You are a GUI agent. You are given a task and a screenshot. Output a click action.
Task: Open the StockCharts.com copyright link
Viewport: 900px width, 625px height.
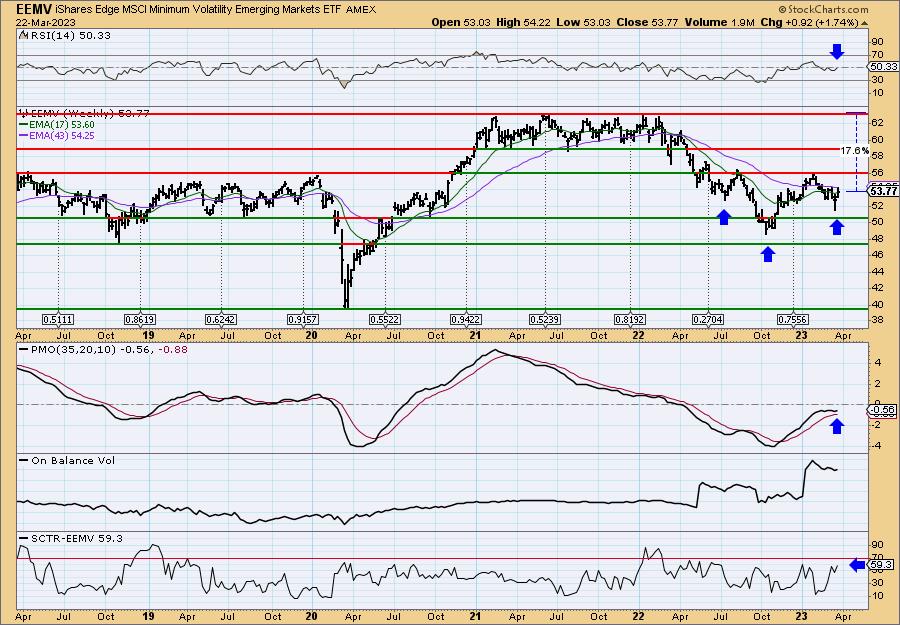pyautogui.click(x=824, y=10)
